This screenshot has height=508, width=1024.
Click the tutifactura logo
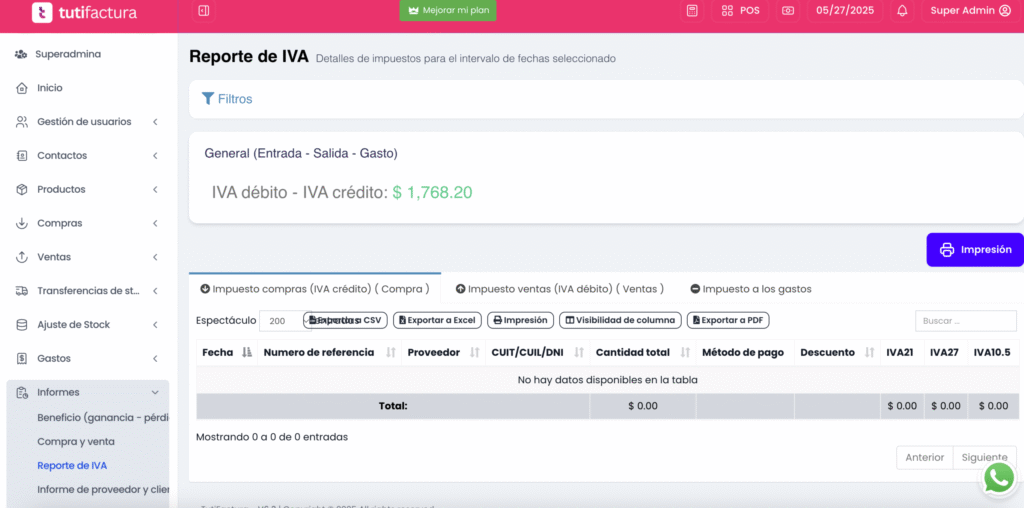(x=84, y=13)
